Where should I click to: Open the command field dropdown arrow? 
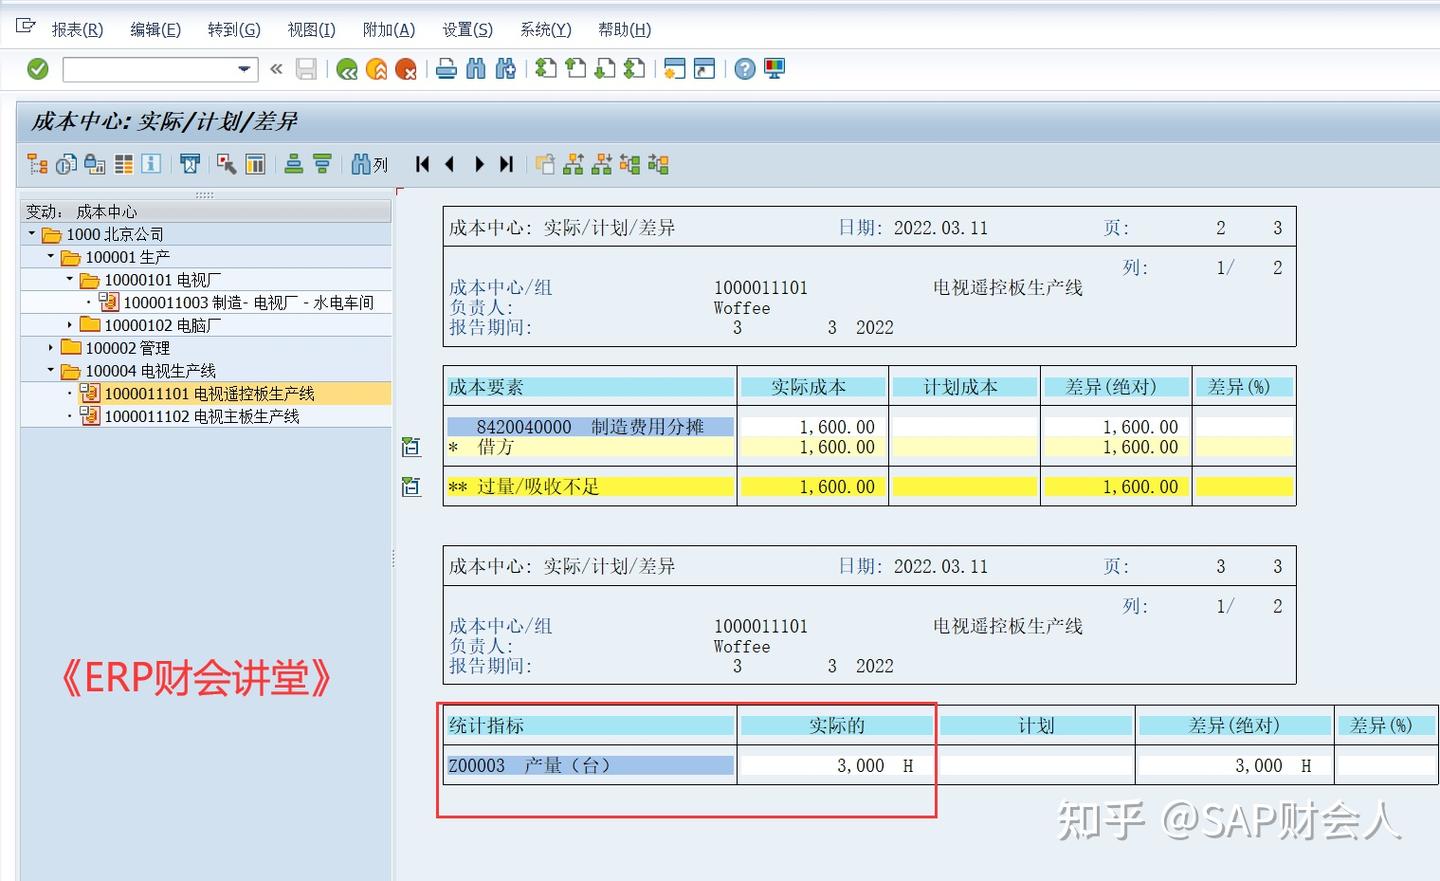click(243, 69)
